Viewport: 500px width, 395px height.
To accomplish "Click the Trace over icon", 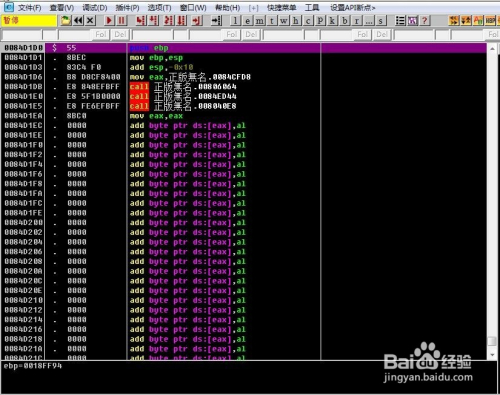I will coord(182,21).
